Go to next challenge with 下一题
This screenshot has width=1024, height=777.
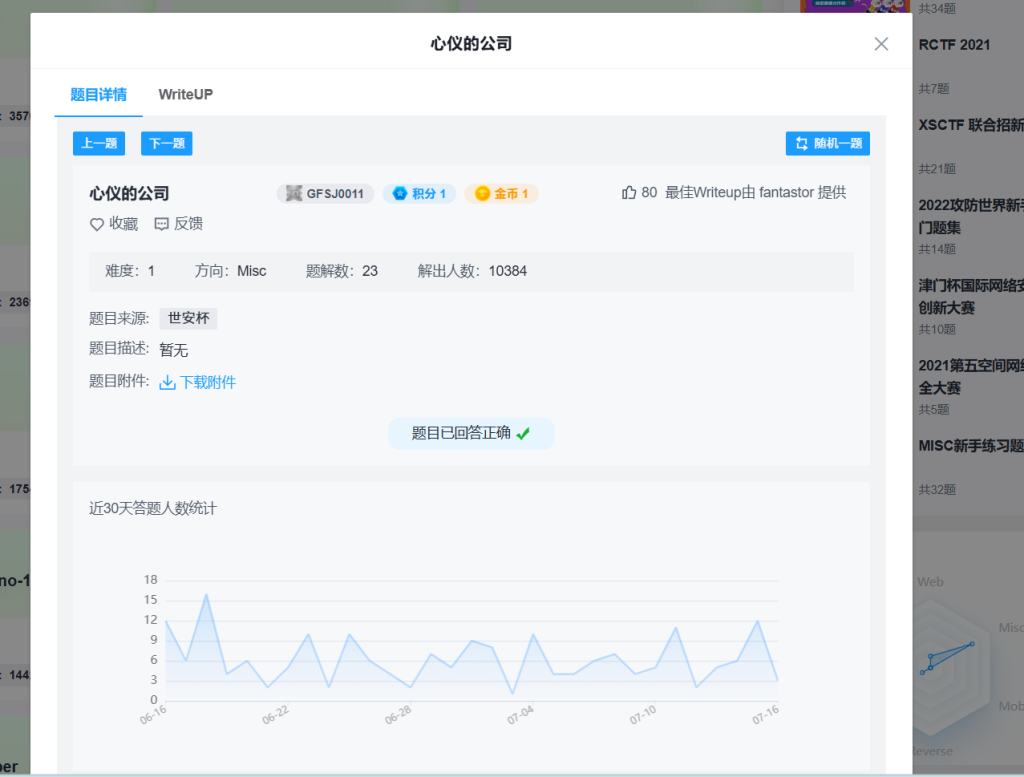click(166, 144)
